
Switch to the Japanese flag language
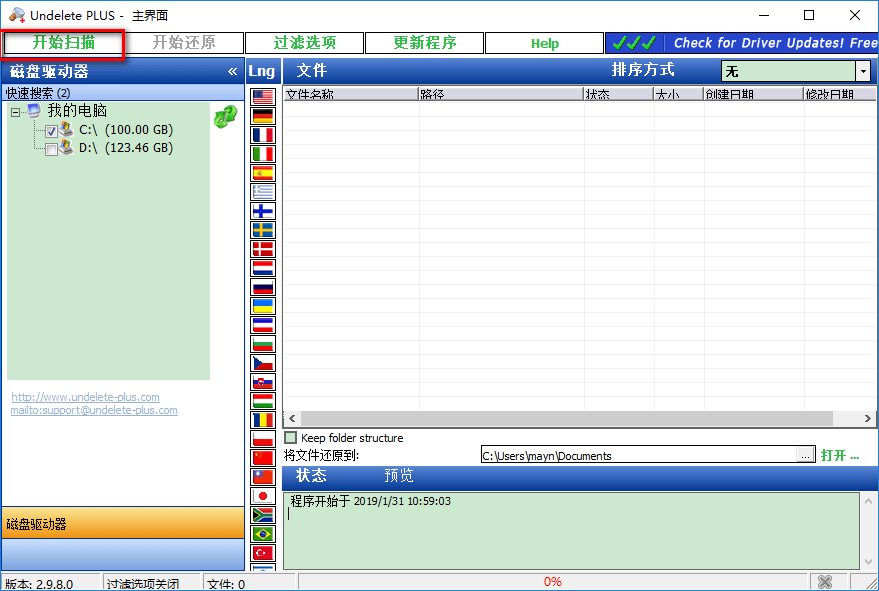coord(263,496)
